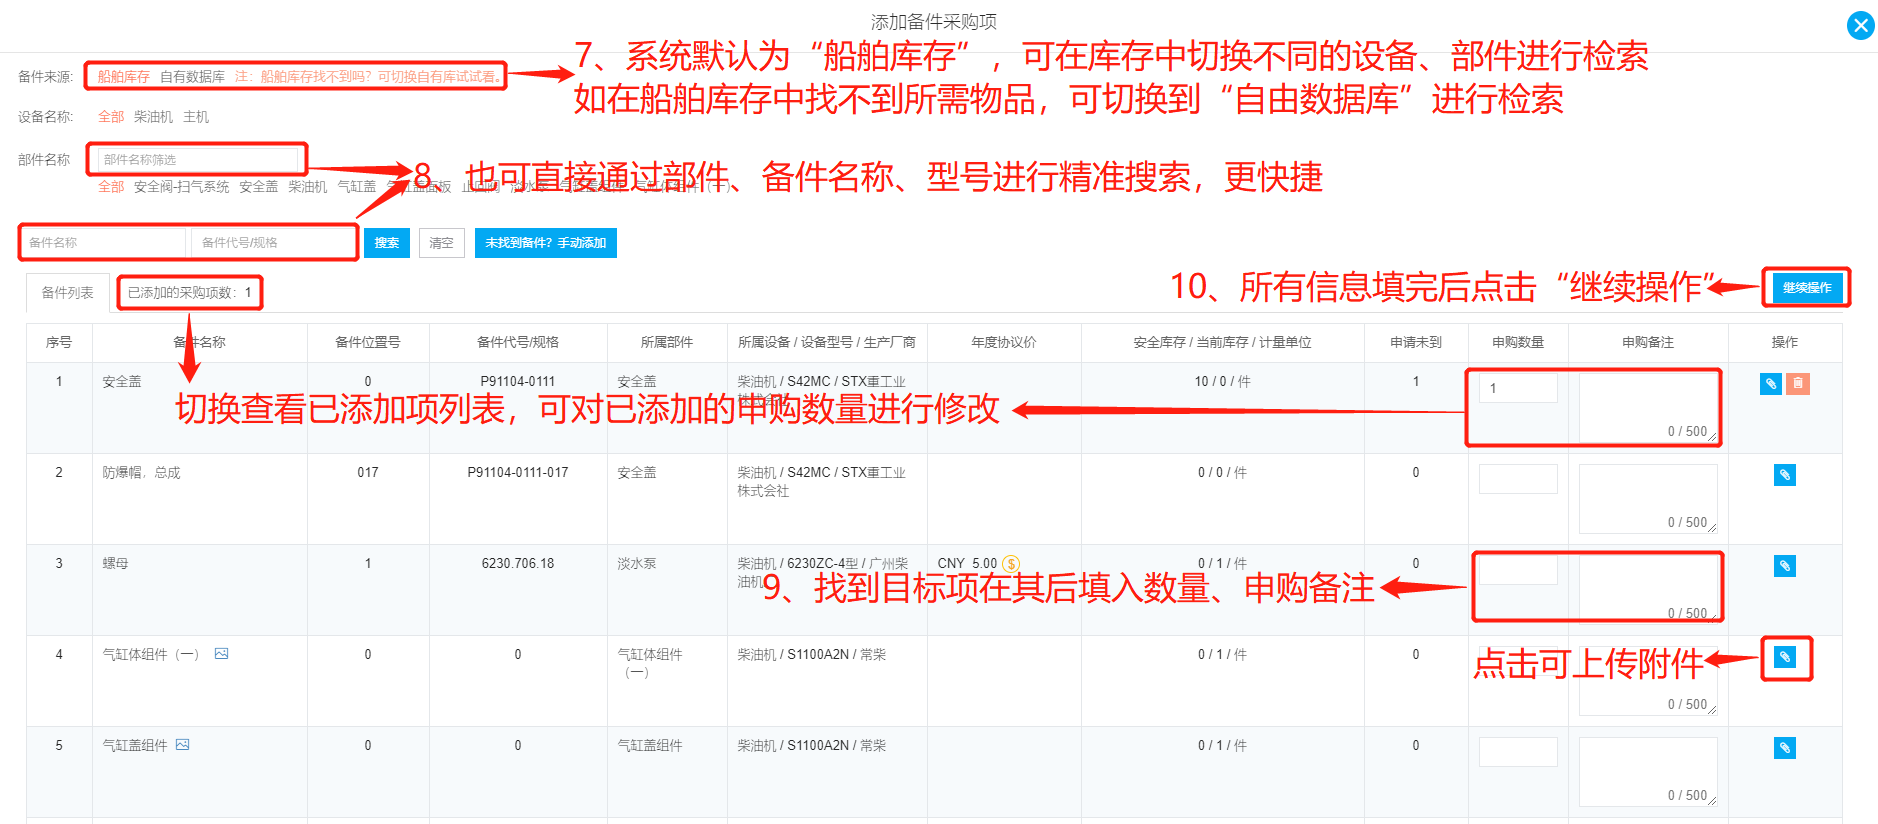The image size is (1878, 824).
Task: Open the 已添加的采购项数 tab
Action: point(190,293)
